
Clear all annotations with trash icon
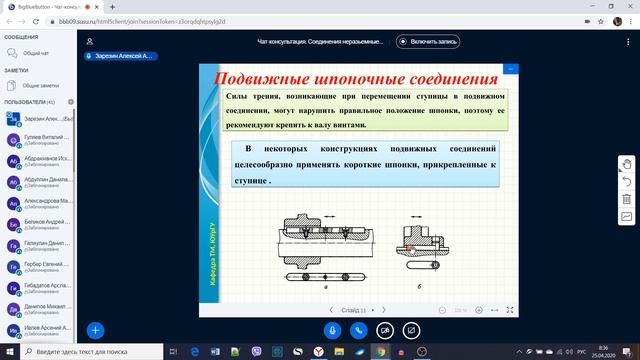click(x=627, y=199)
